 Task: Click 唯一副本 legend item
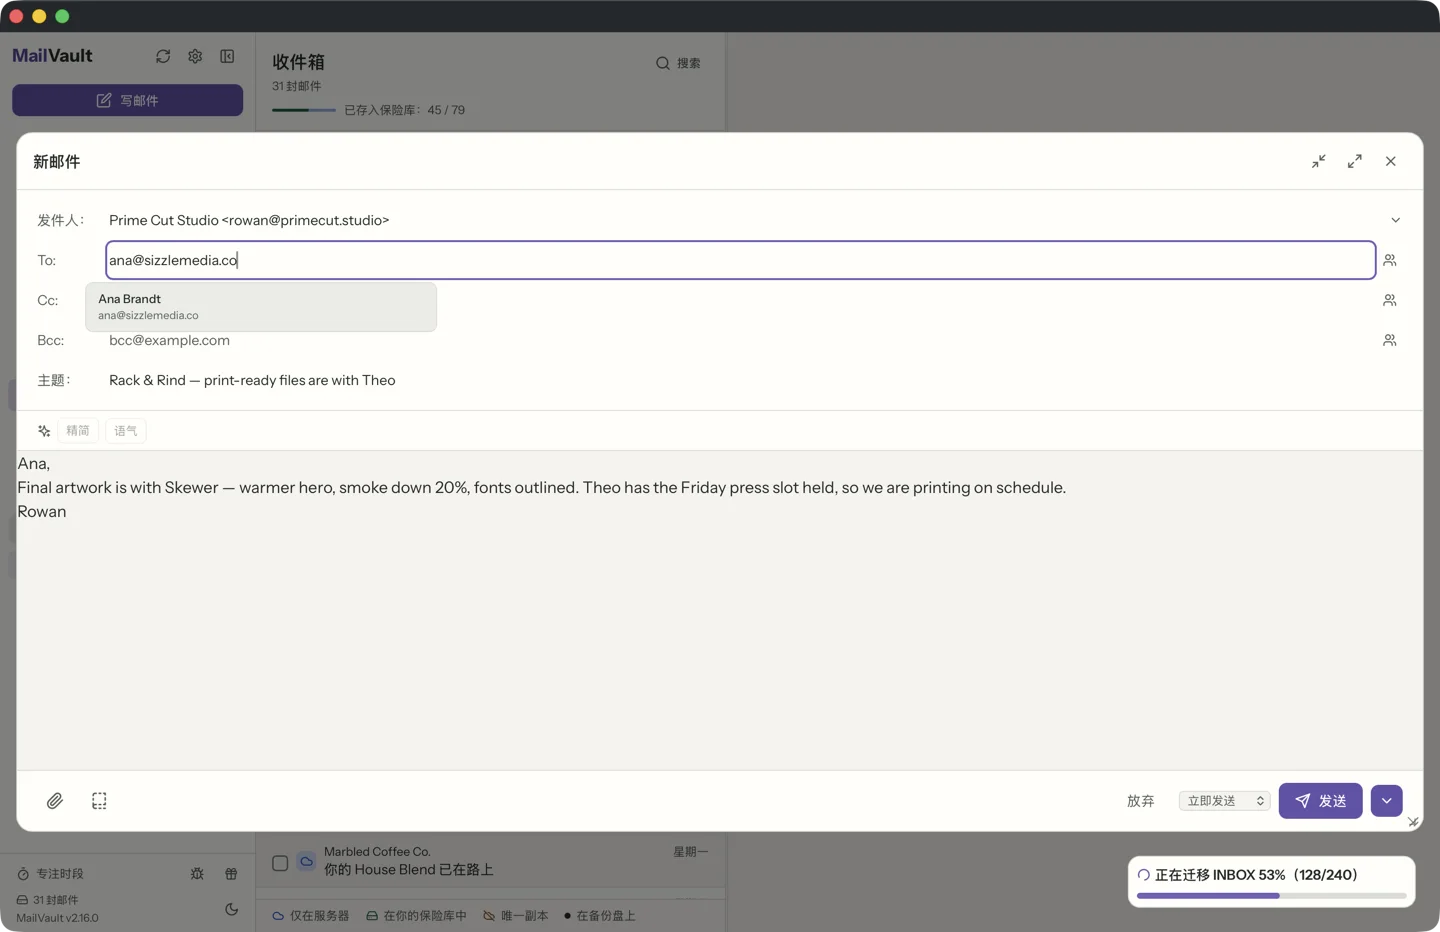[516, 916]
